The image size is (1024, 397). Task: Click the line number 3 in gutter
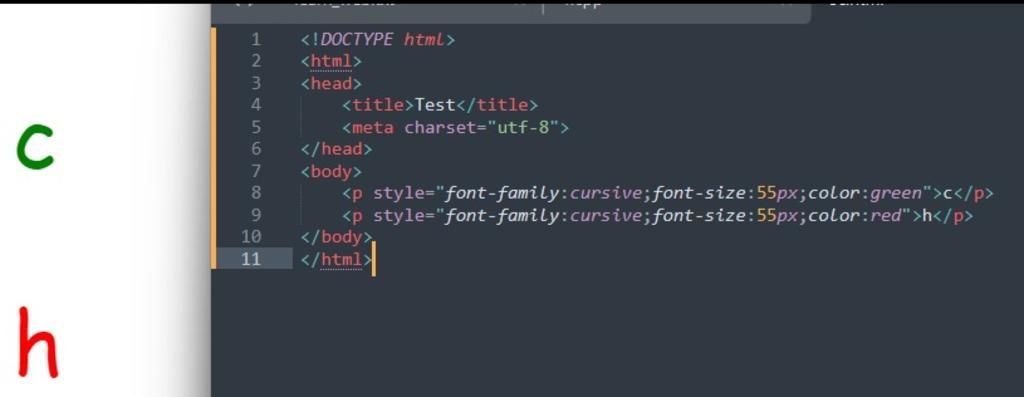point(255,84)
